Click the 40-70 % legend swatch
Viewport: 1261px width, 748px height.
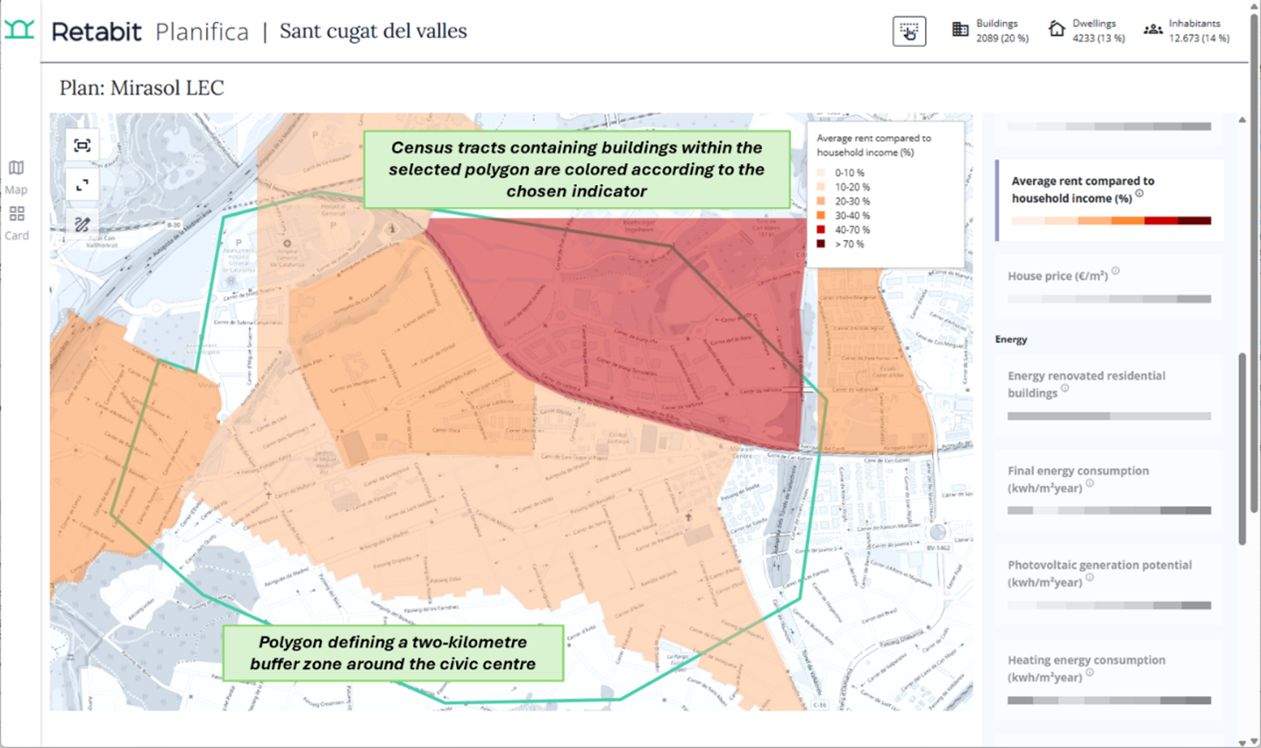[x=822, y=230]
